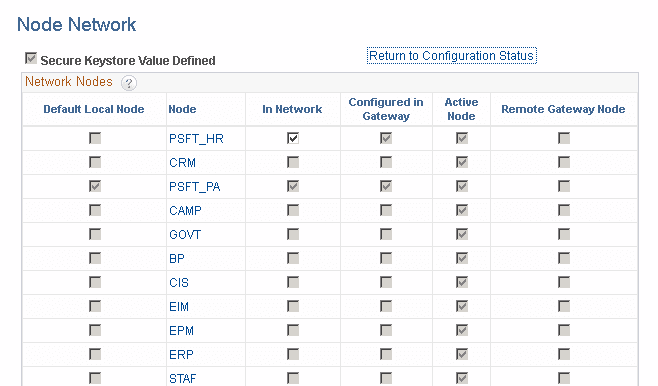Check Configured in Gateway for CRM
Viewport: 658px width, 386px height.
tap(386, 162)
